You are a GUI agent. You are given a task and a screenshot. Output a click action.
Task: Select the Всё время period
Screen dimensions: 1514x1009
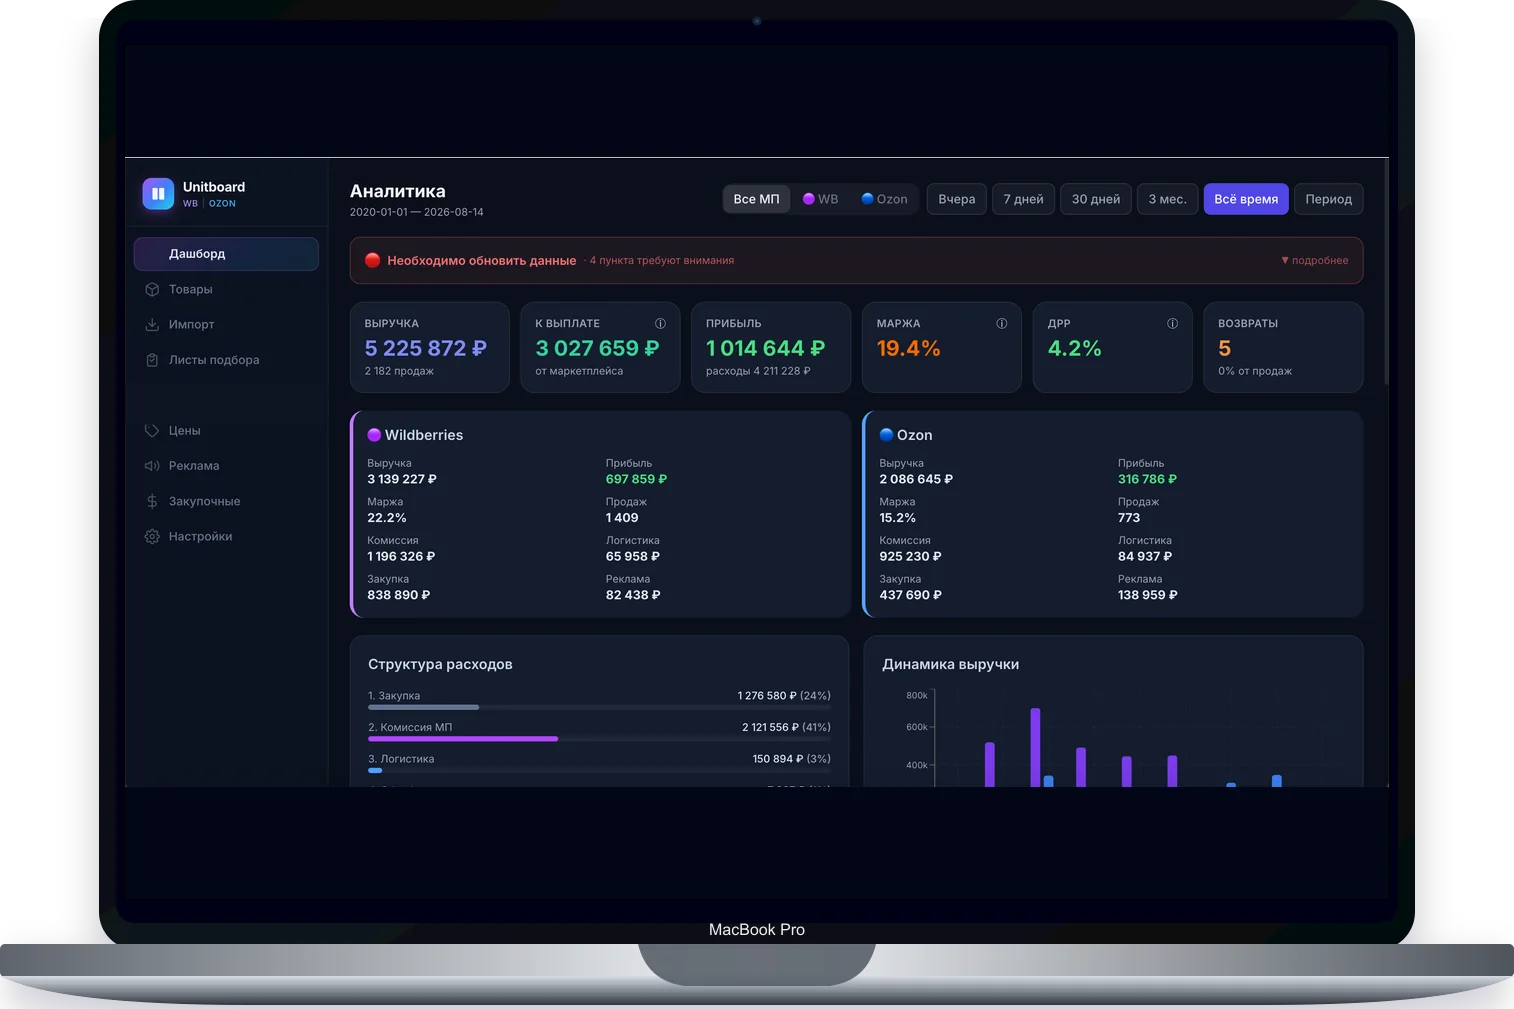point(1246,199)
